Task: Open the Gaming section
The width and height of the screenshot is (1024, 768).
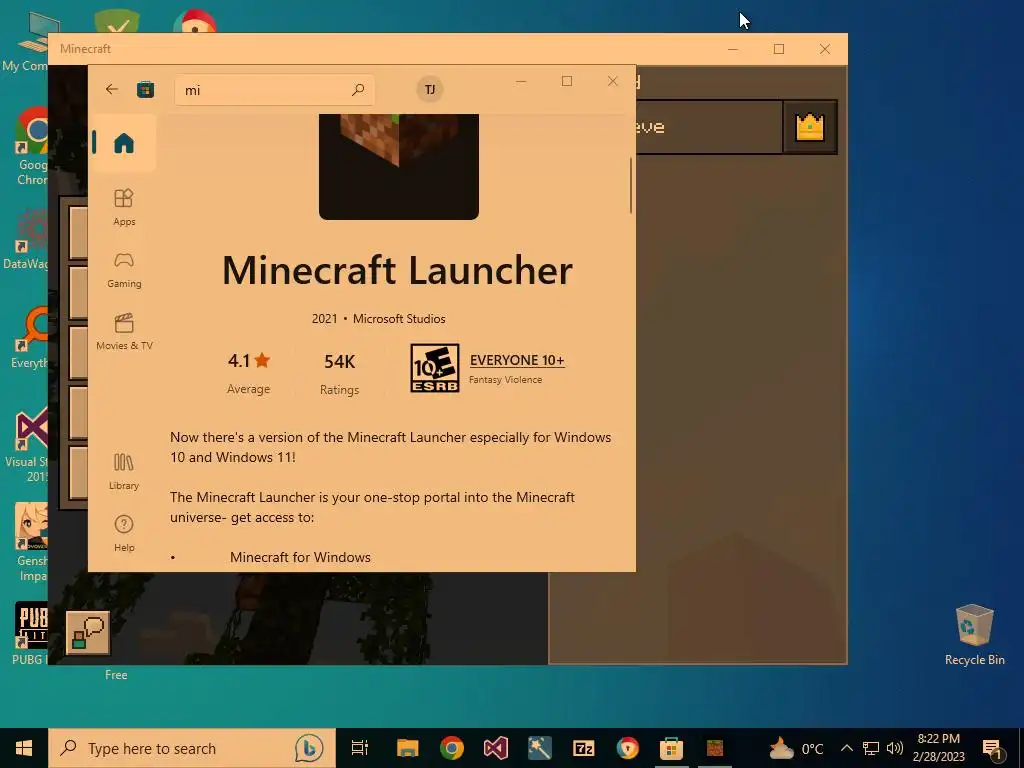Action: tap(124, 270)
